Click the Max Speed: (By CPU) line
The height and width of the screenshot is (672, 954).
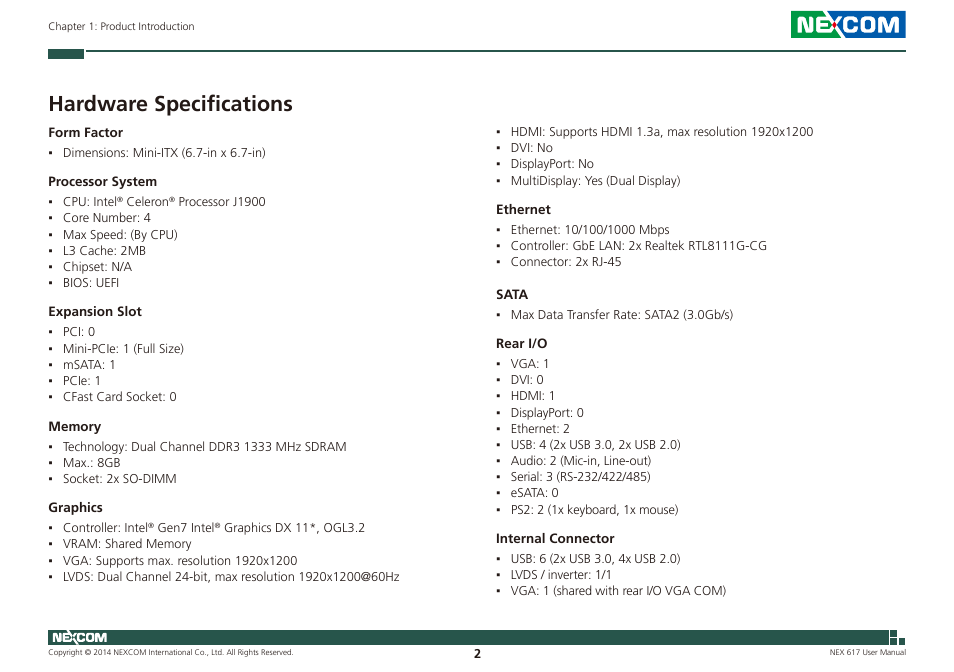tap(120, 235)
